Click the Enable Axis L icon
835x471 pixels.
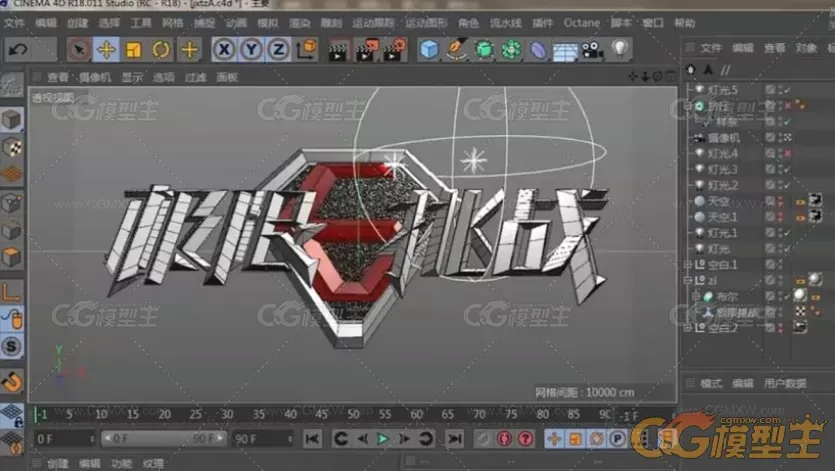(12, 292)
